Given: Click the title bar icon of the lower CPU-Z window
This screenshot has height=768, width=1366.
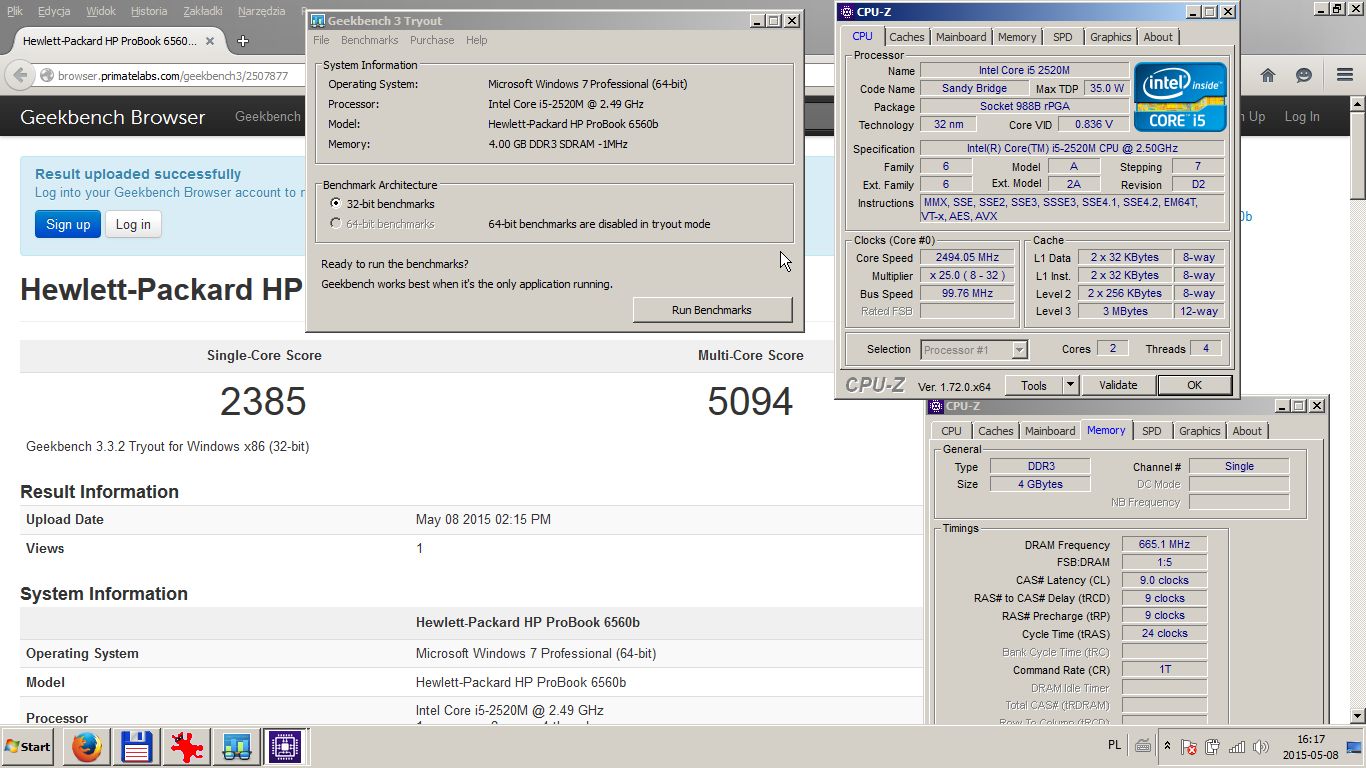Looking at the screenshot, I should click(936, 406).
